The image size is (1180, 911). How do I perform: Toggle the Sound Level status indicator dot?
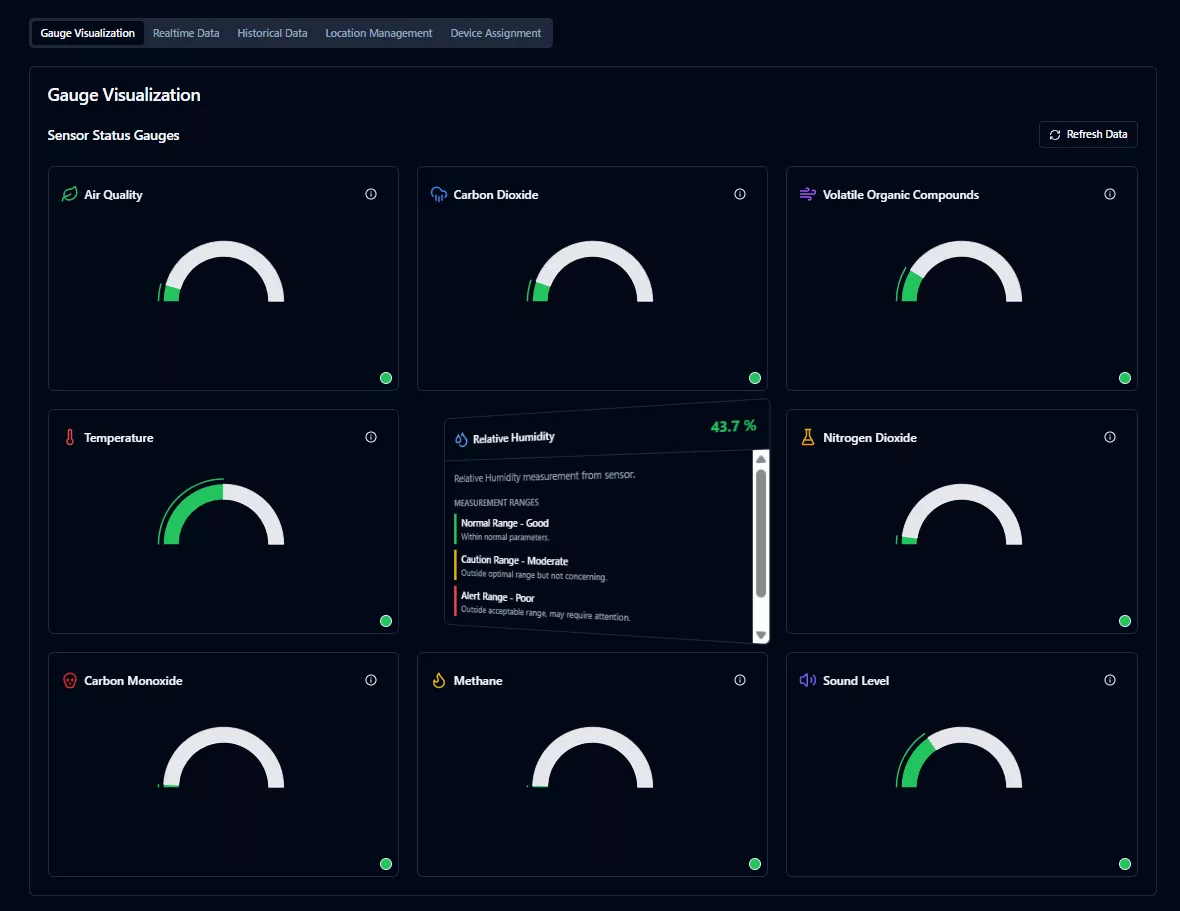pos(1124,863)
